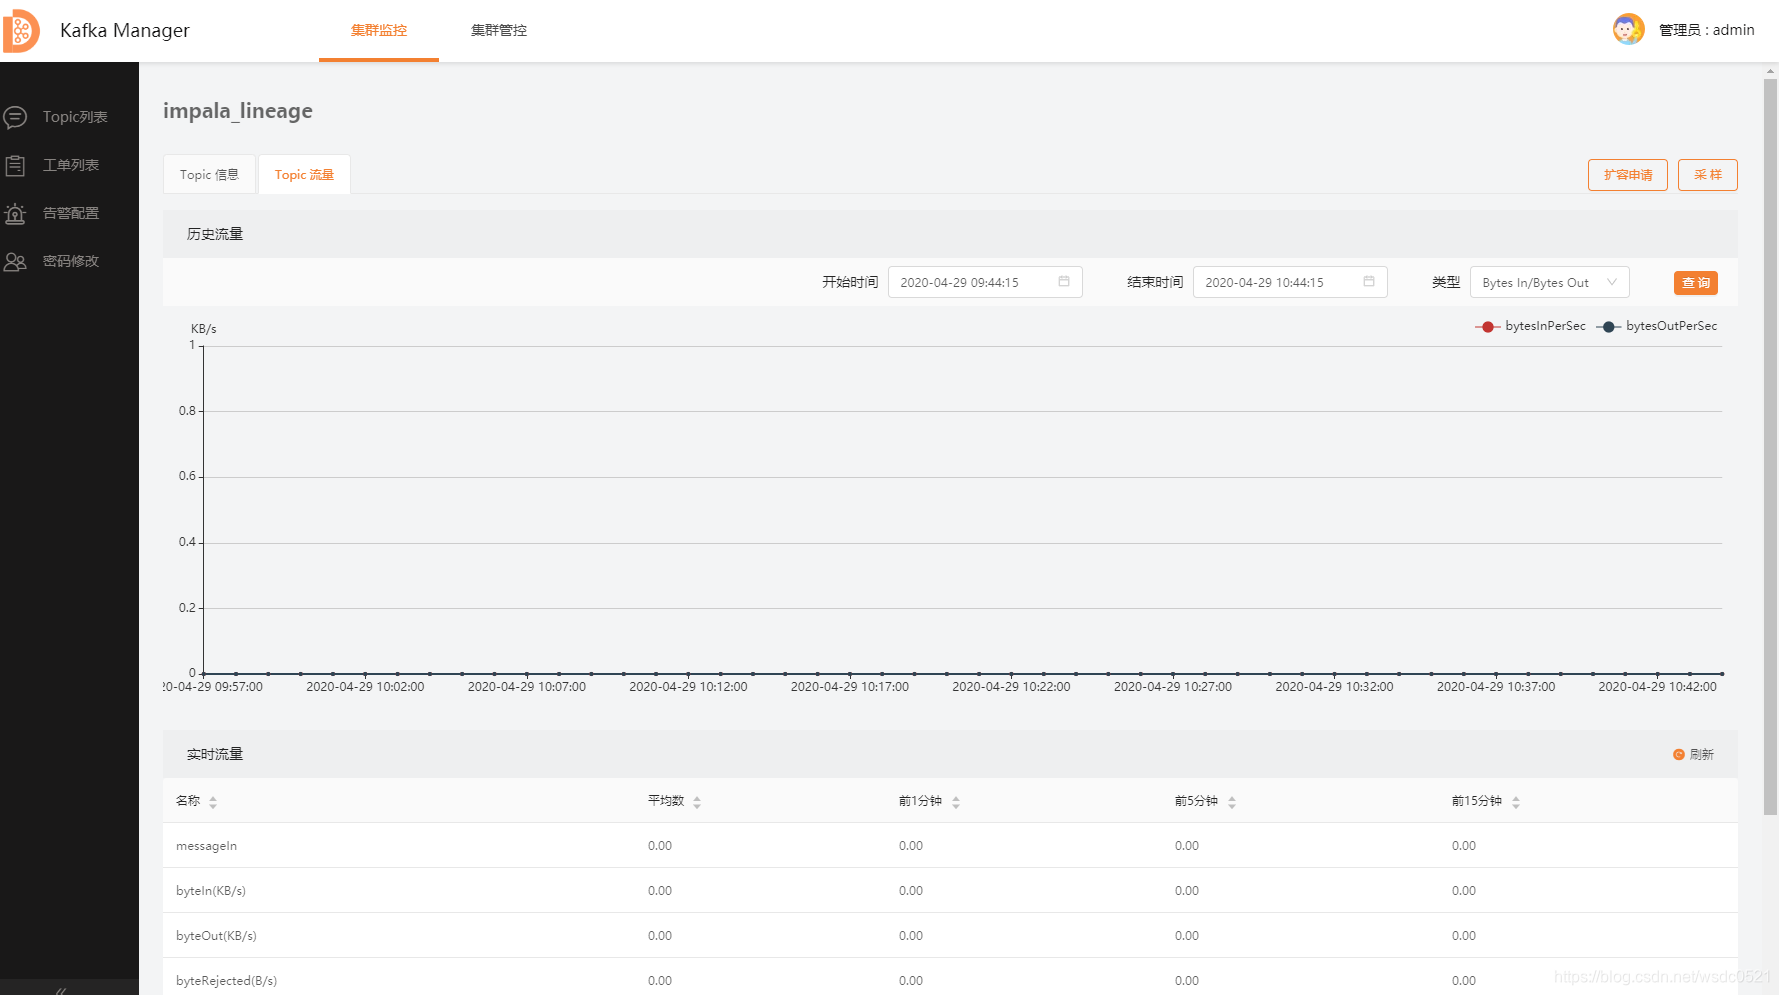1779x995 pixels.
Task: Toggle bytesInPerSec legend series
Action: pyautogui.click(x=1530, y=326)
